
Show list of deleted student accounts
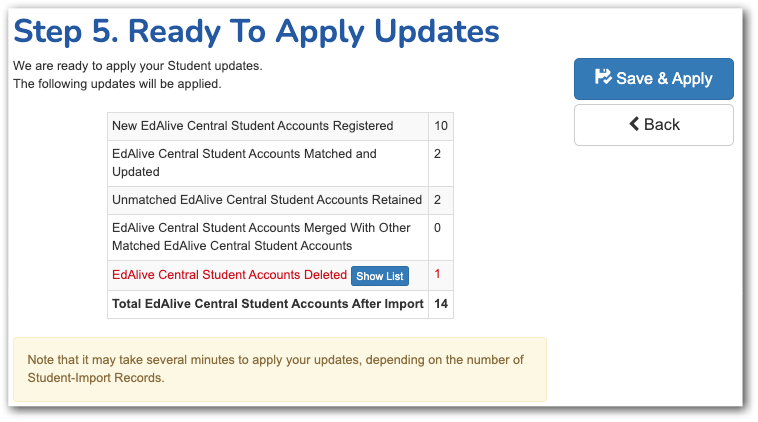click(379, 276)
